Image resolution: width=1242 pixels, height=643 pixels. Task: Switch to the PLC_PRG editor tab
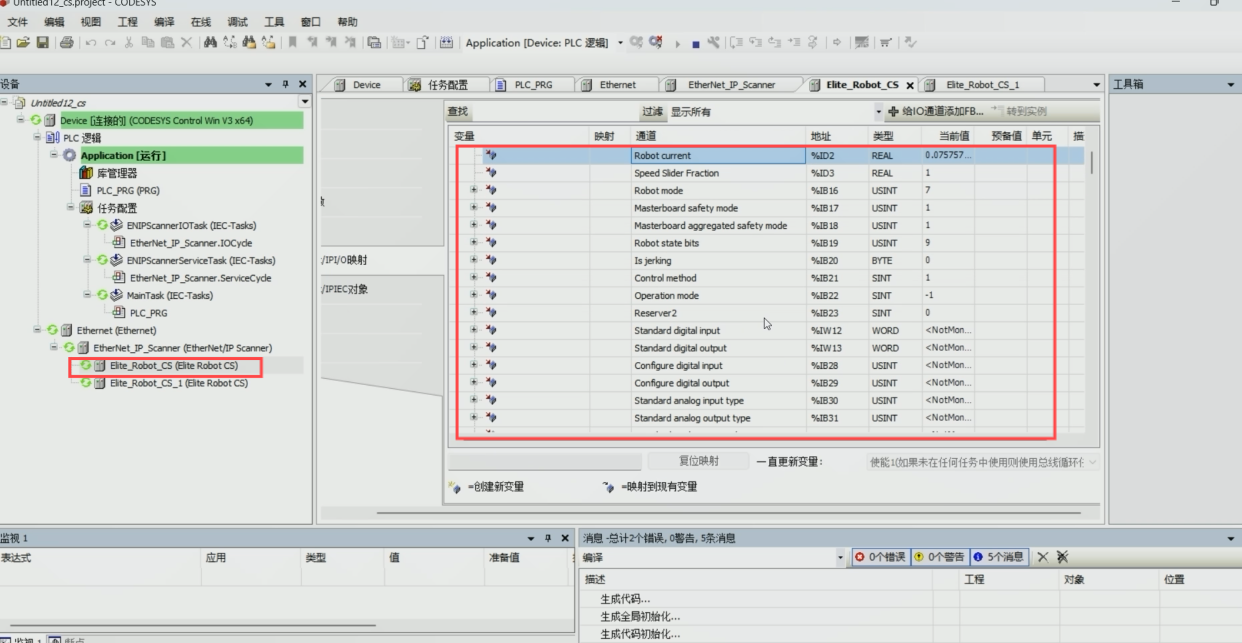(x=532, y=85)
